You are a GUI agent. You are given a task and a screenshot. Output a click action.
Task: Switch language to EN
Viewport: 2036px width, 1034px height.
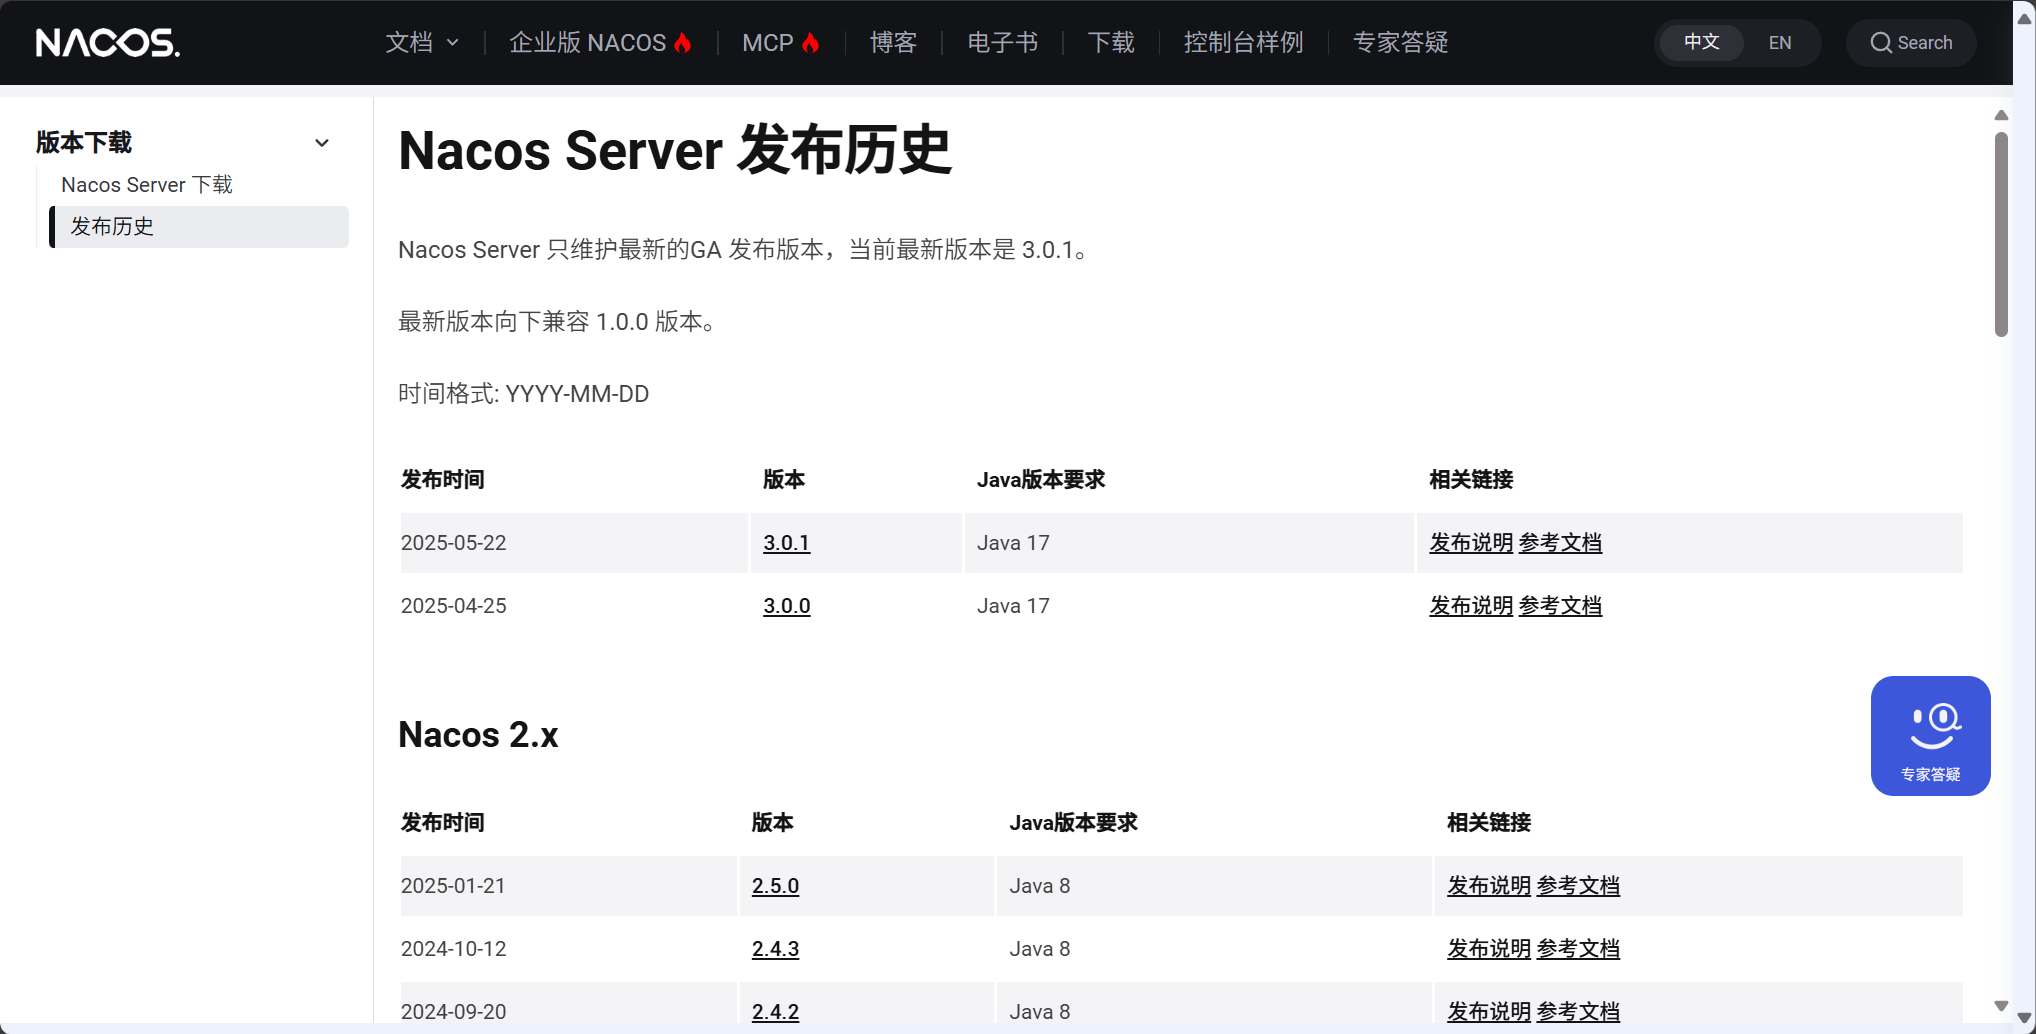(1780, 43)
